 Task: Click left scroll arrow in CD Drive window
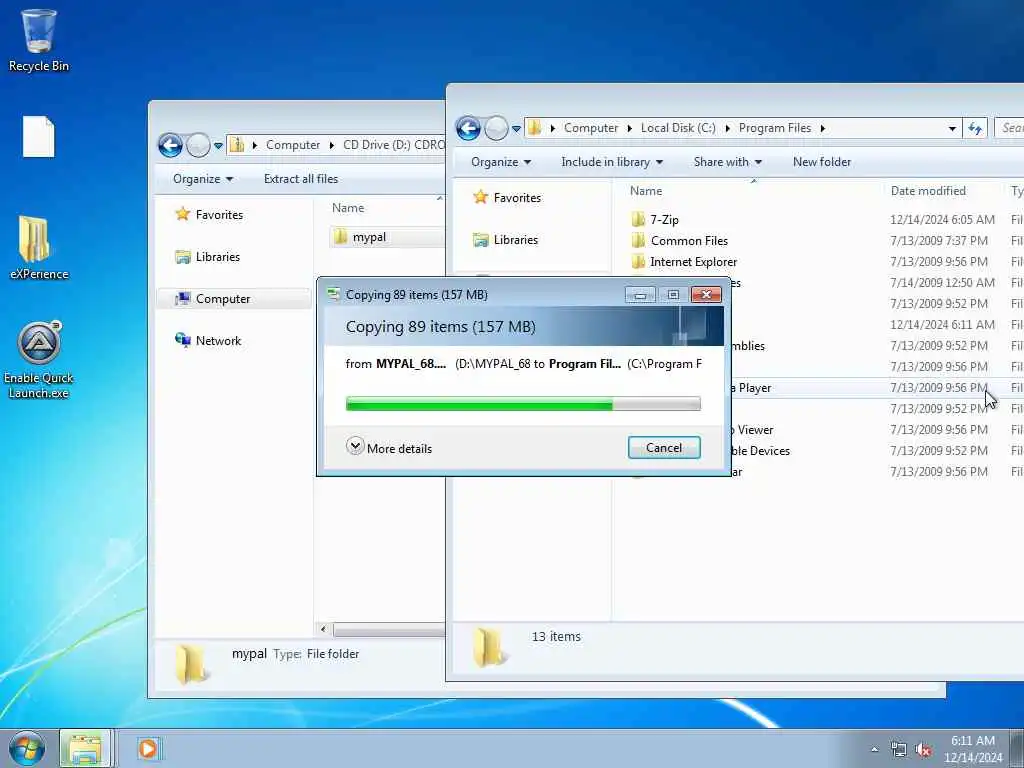[323, 630]
